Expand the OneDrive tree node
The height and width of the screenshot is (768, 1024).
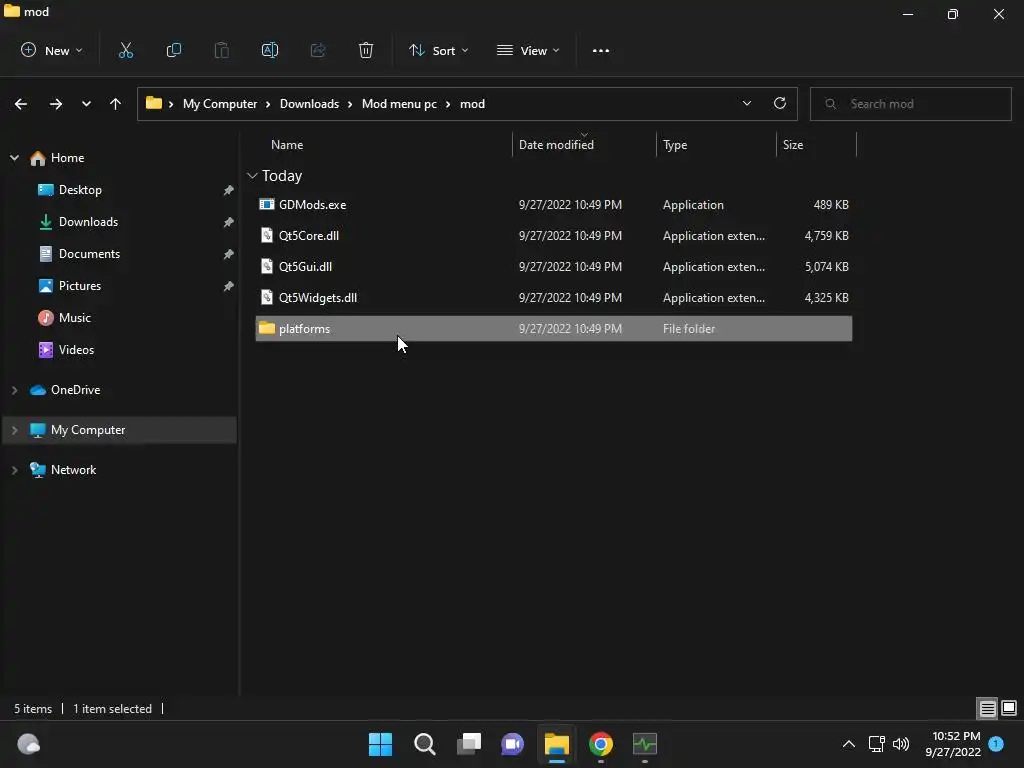(14, 390)
